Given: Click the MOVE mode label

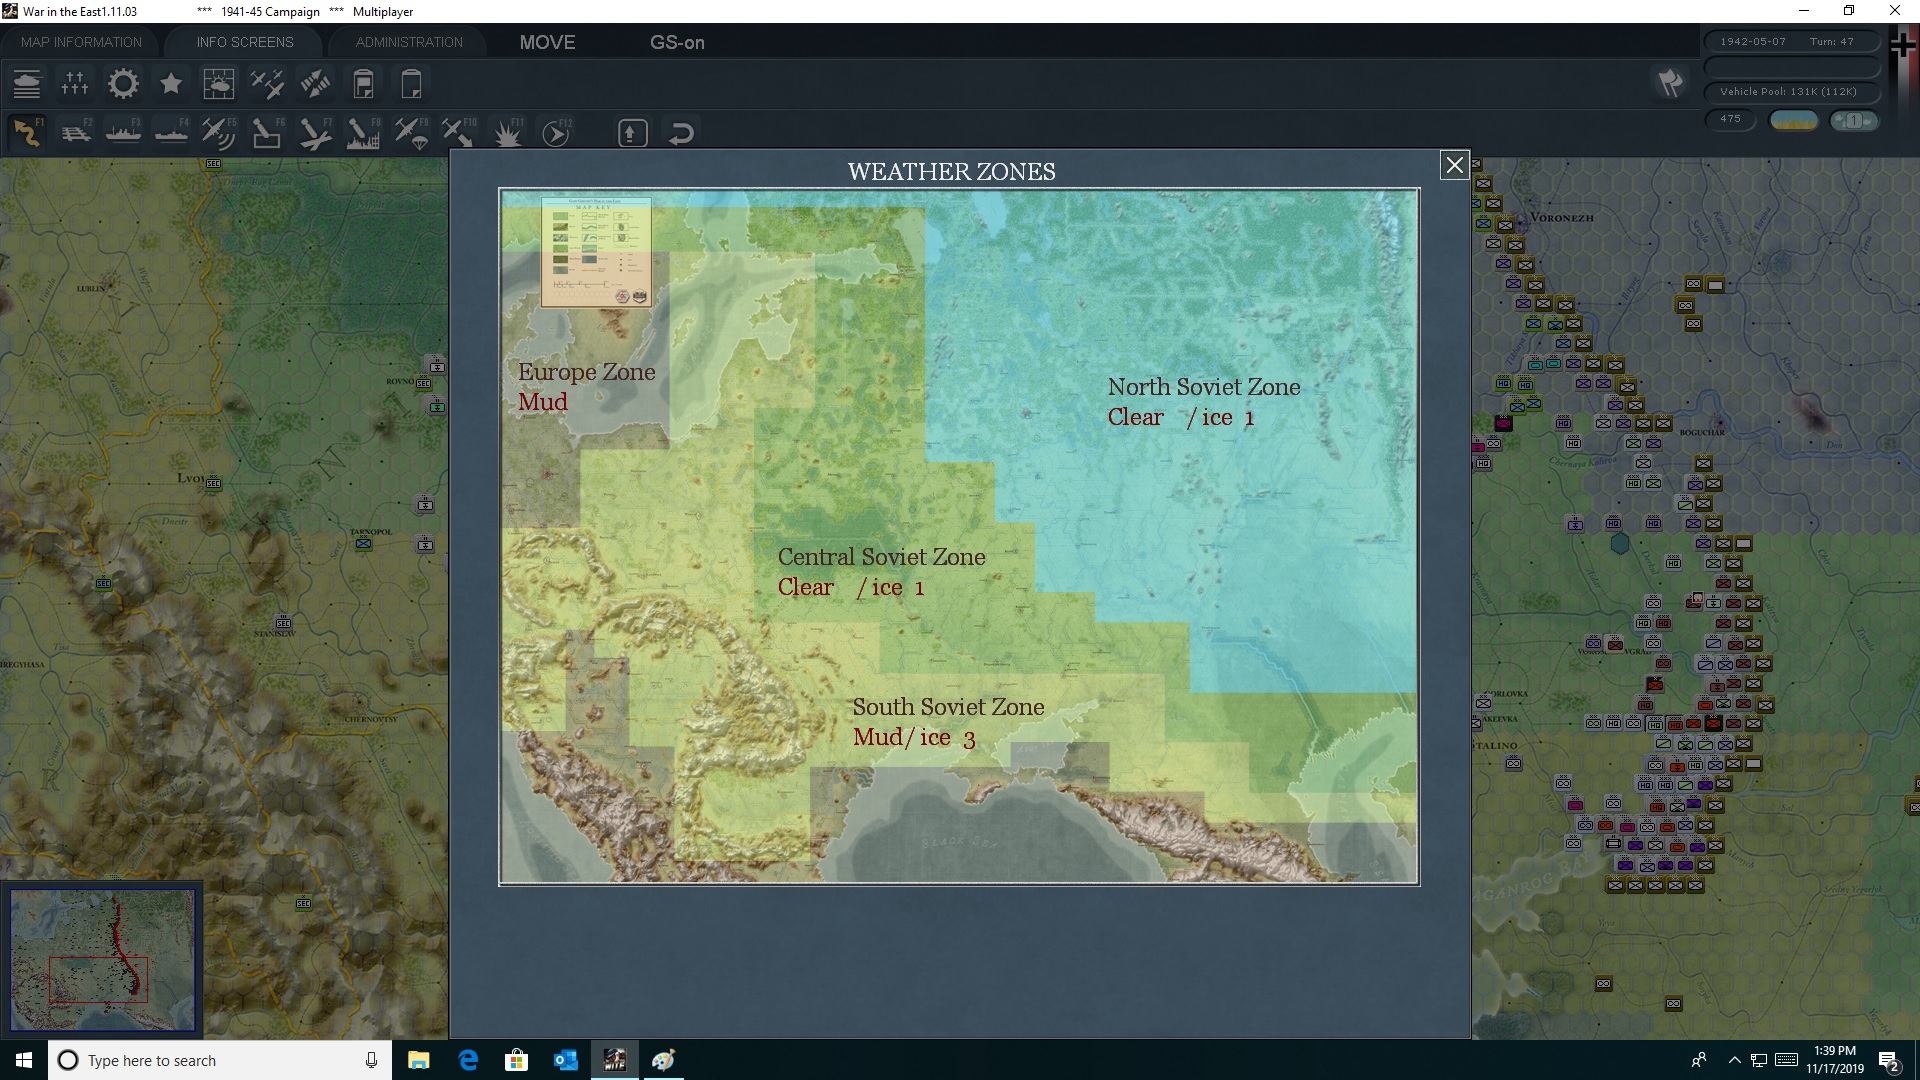Looking at the screenshot, I should 547,42.
